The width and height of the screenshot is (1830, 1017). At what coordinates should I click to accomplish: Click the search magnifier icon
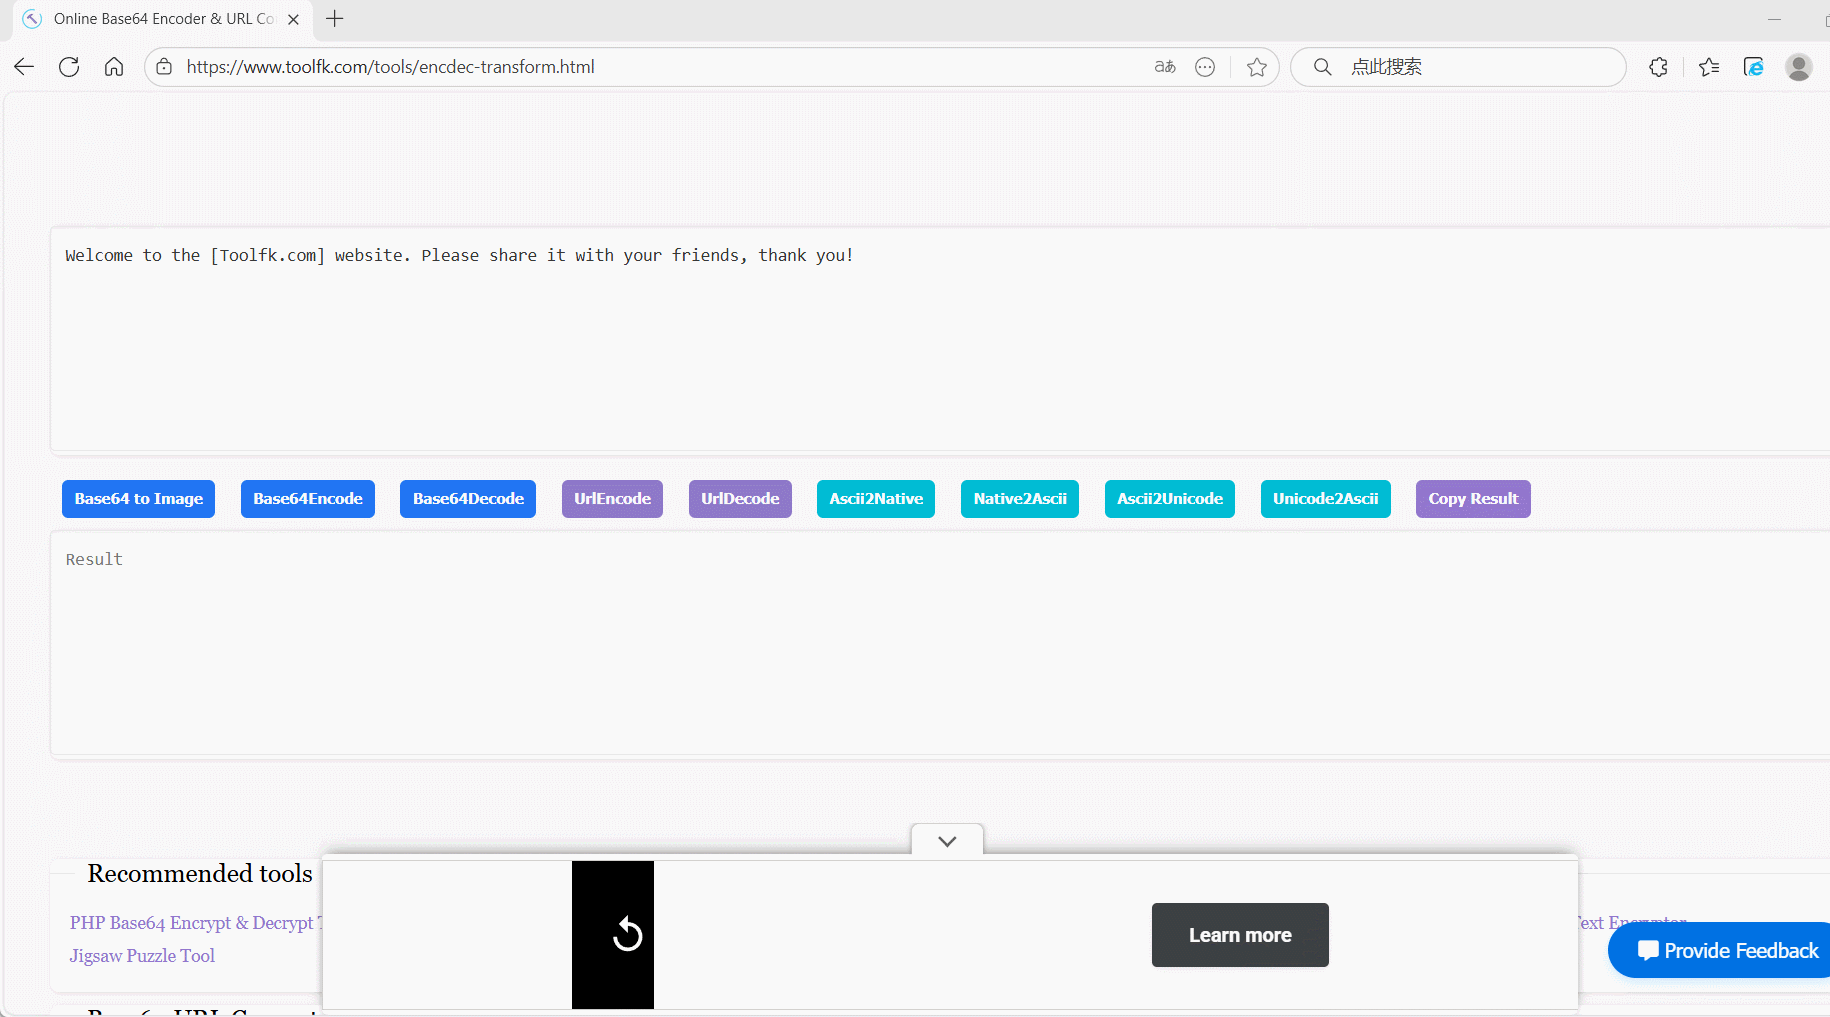coord(1322,67)
